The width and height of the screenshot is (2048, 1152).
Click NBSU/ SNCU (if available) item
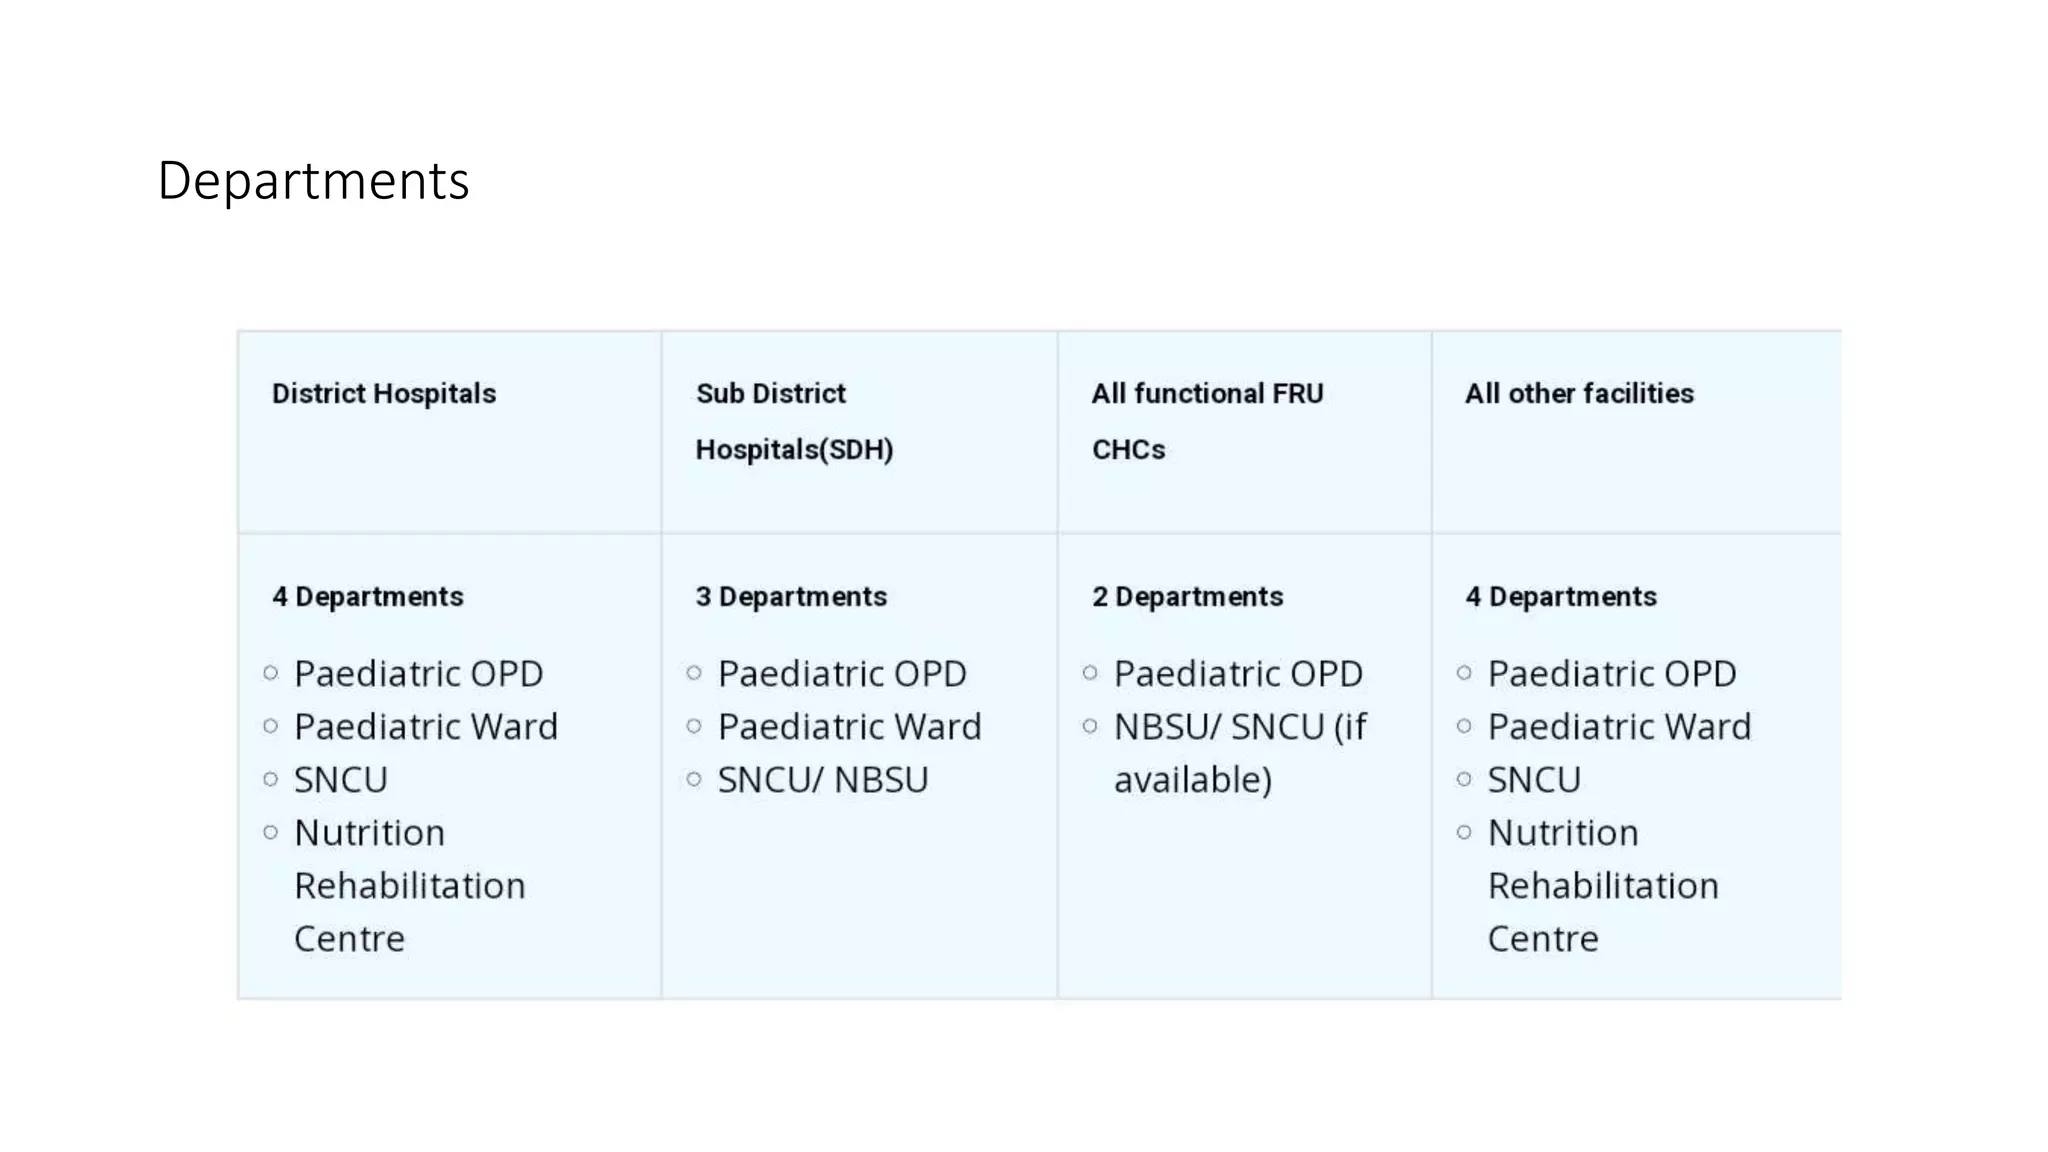point(1240,753)
